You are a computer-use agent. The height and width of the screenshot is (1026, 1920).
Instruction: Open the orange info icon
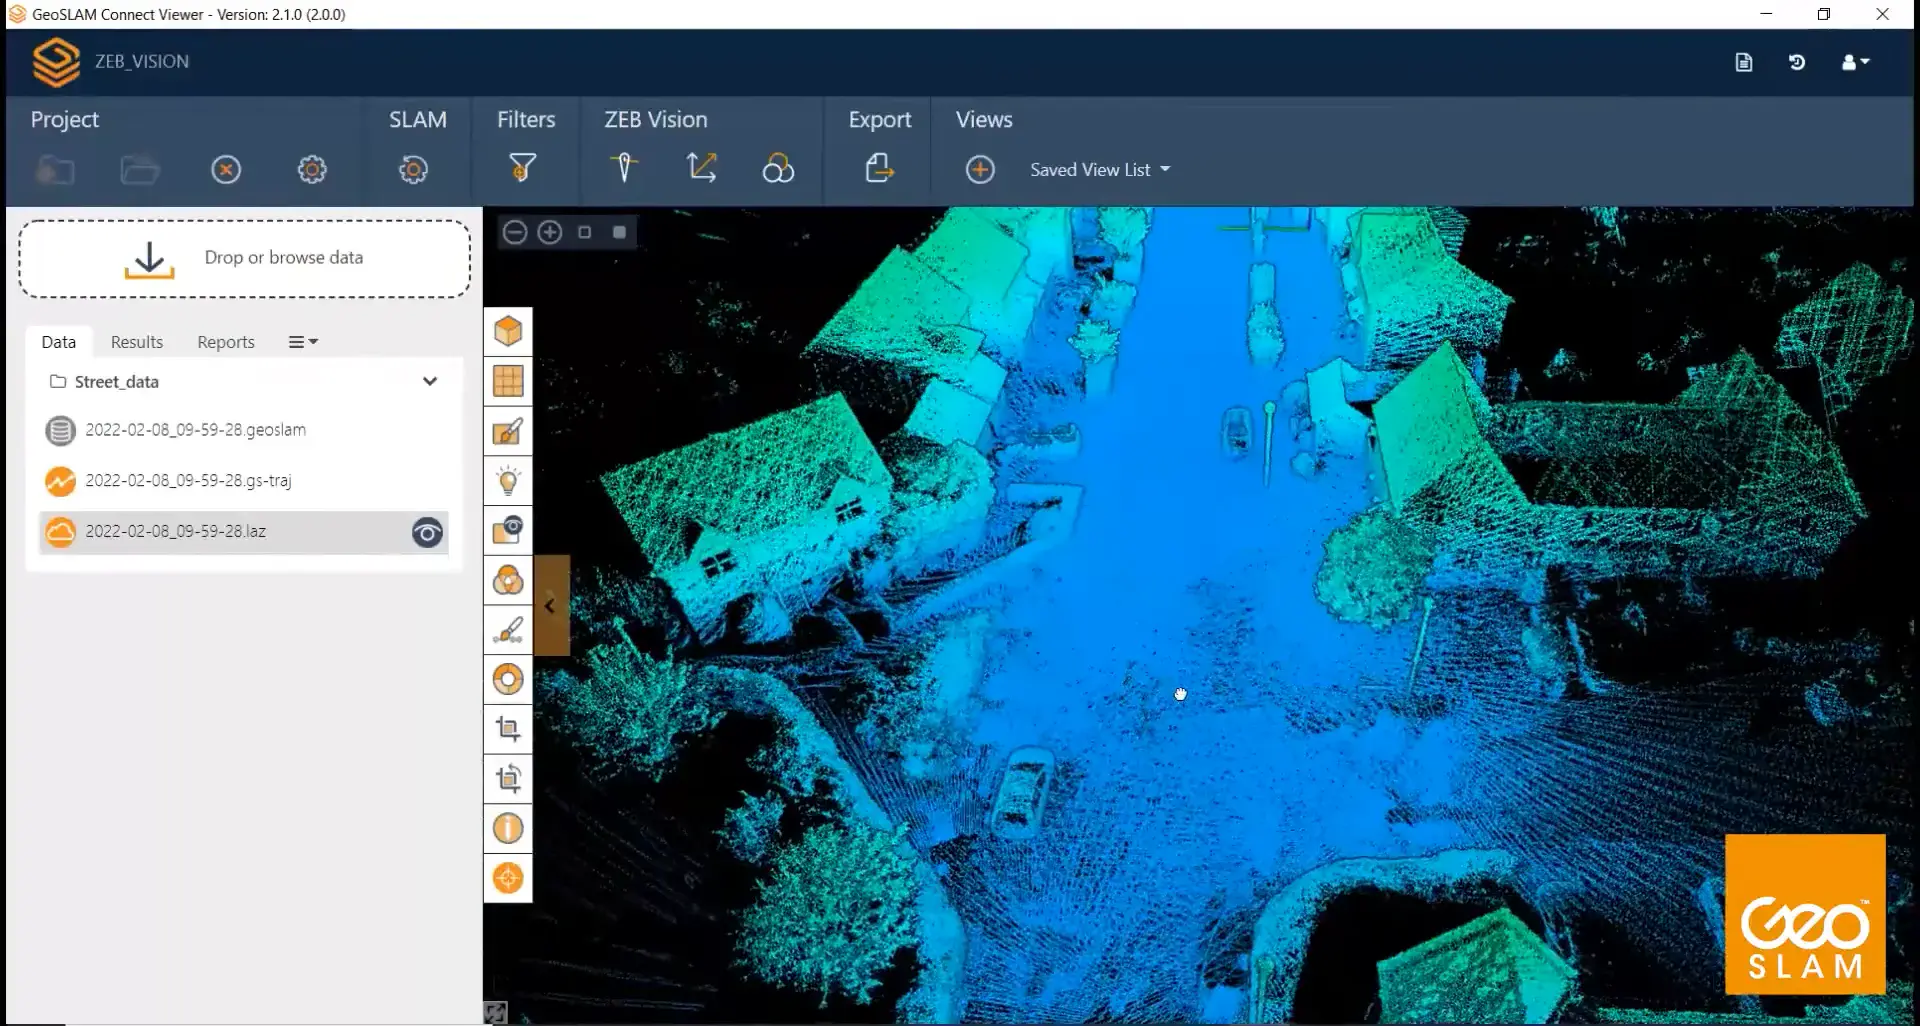pyautogui.click(x=508, y=829)
